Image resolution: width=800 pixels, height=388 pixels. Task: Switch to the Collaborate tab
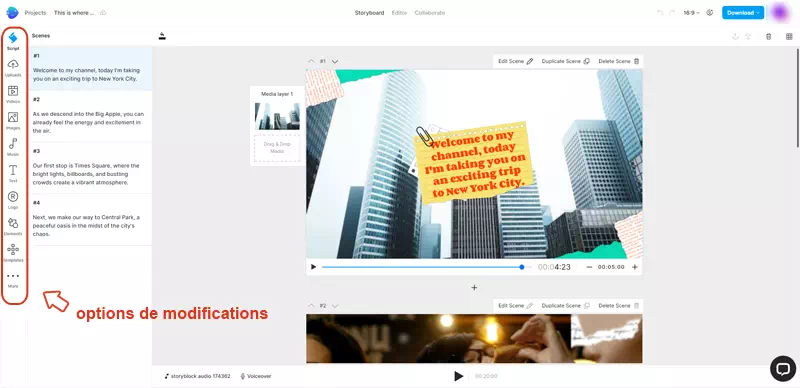click(430, 13)
